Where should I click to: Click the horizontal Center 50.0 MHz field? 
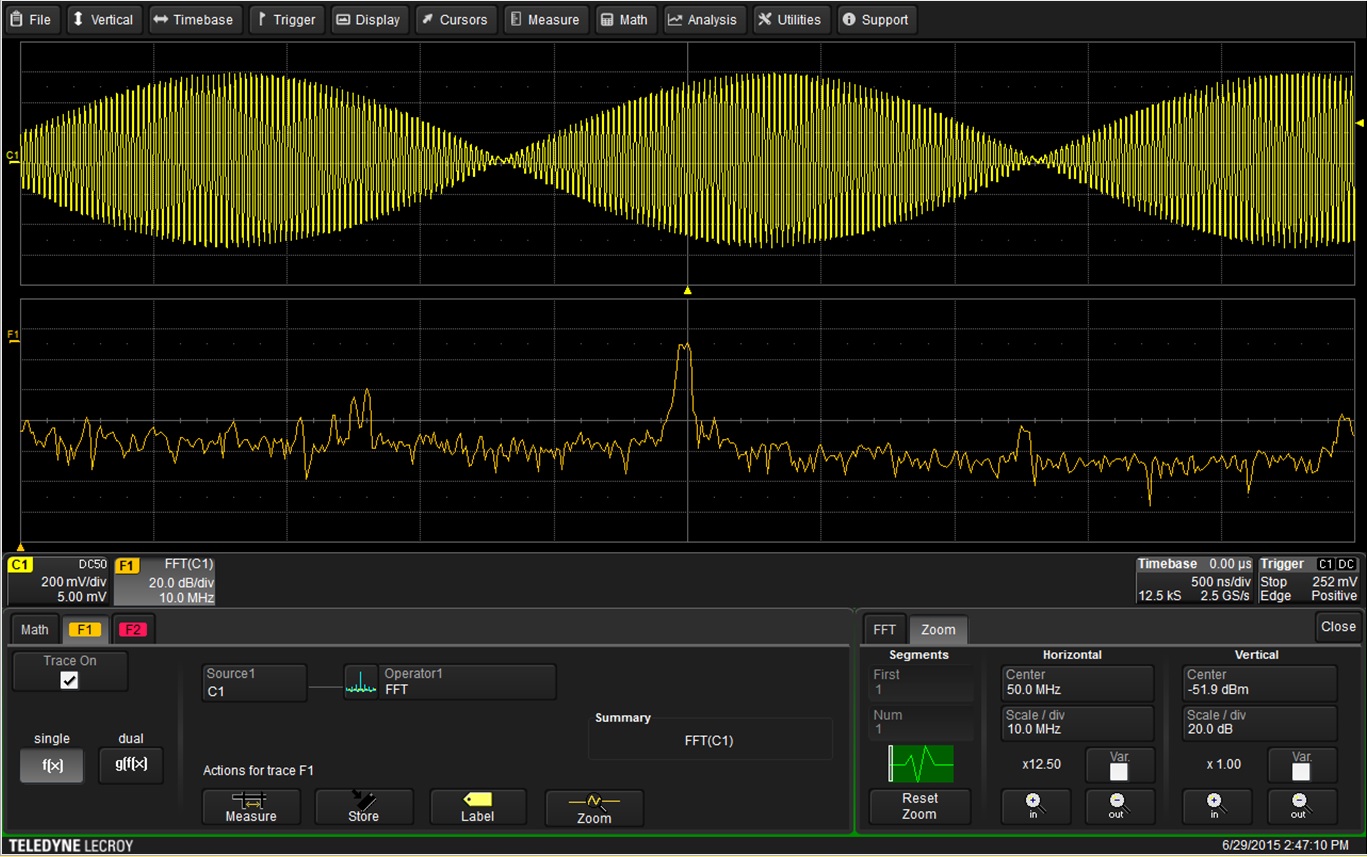[x=1076, y=682]
